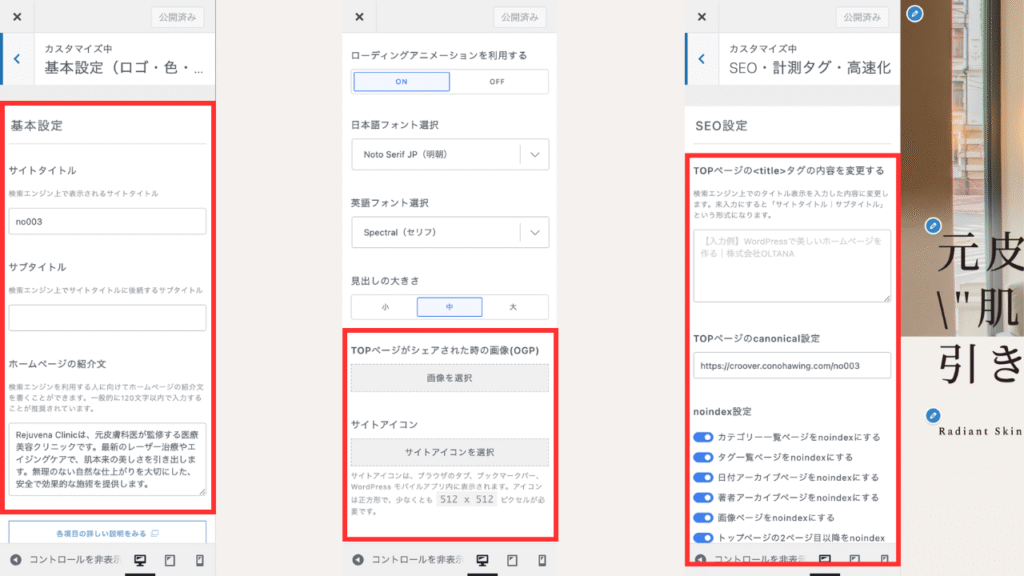Image resolution: width=1024 pixels, height=576 pixels.
Task: Expand the 英語フォント選択 Spectral dropdown
Action: click(450, 233)
